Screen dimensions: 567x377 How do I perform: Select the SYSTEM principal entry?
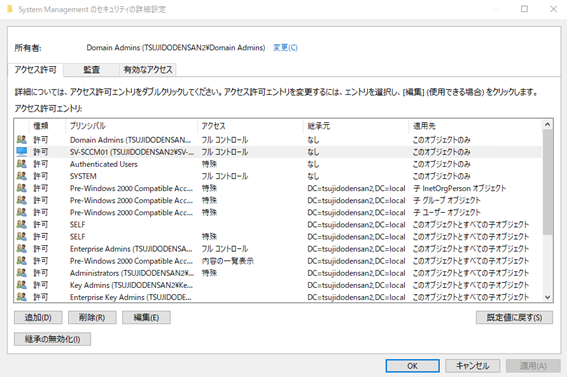83,176
